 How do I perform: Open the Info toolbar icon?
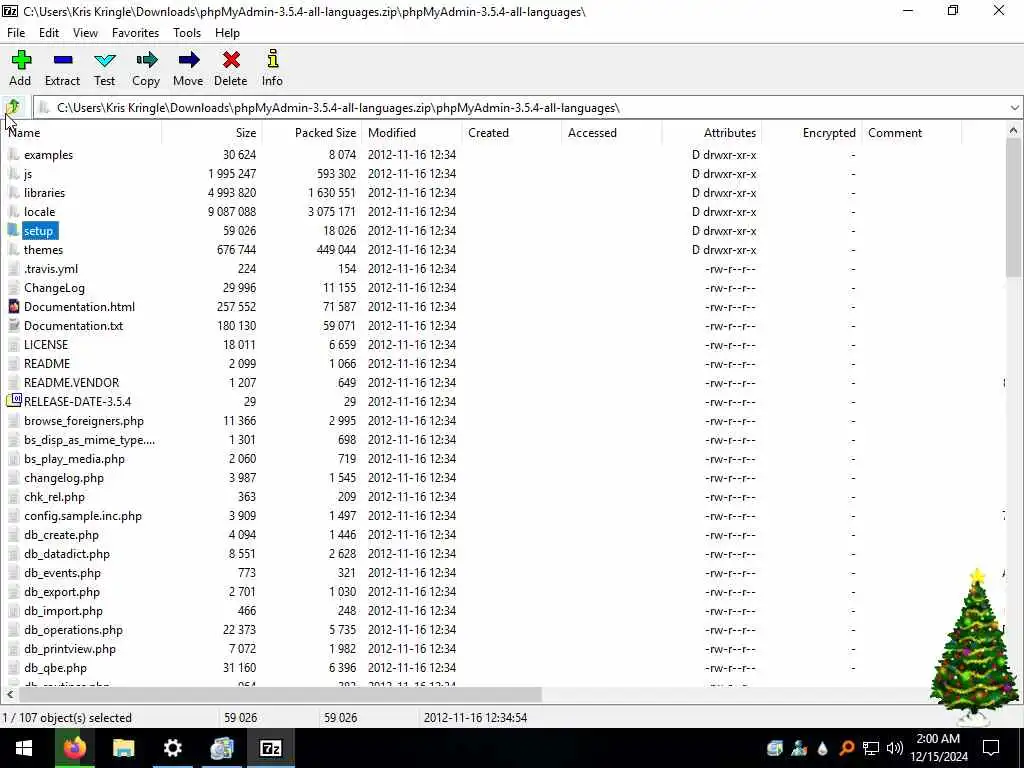272,59
